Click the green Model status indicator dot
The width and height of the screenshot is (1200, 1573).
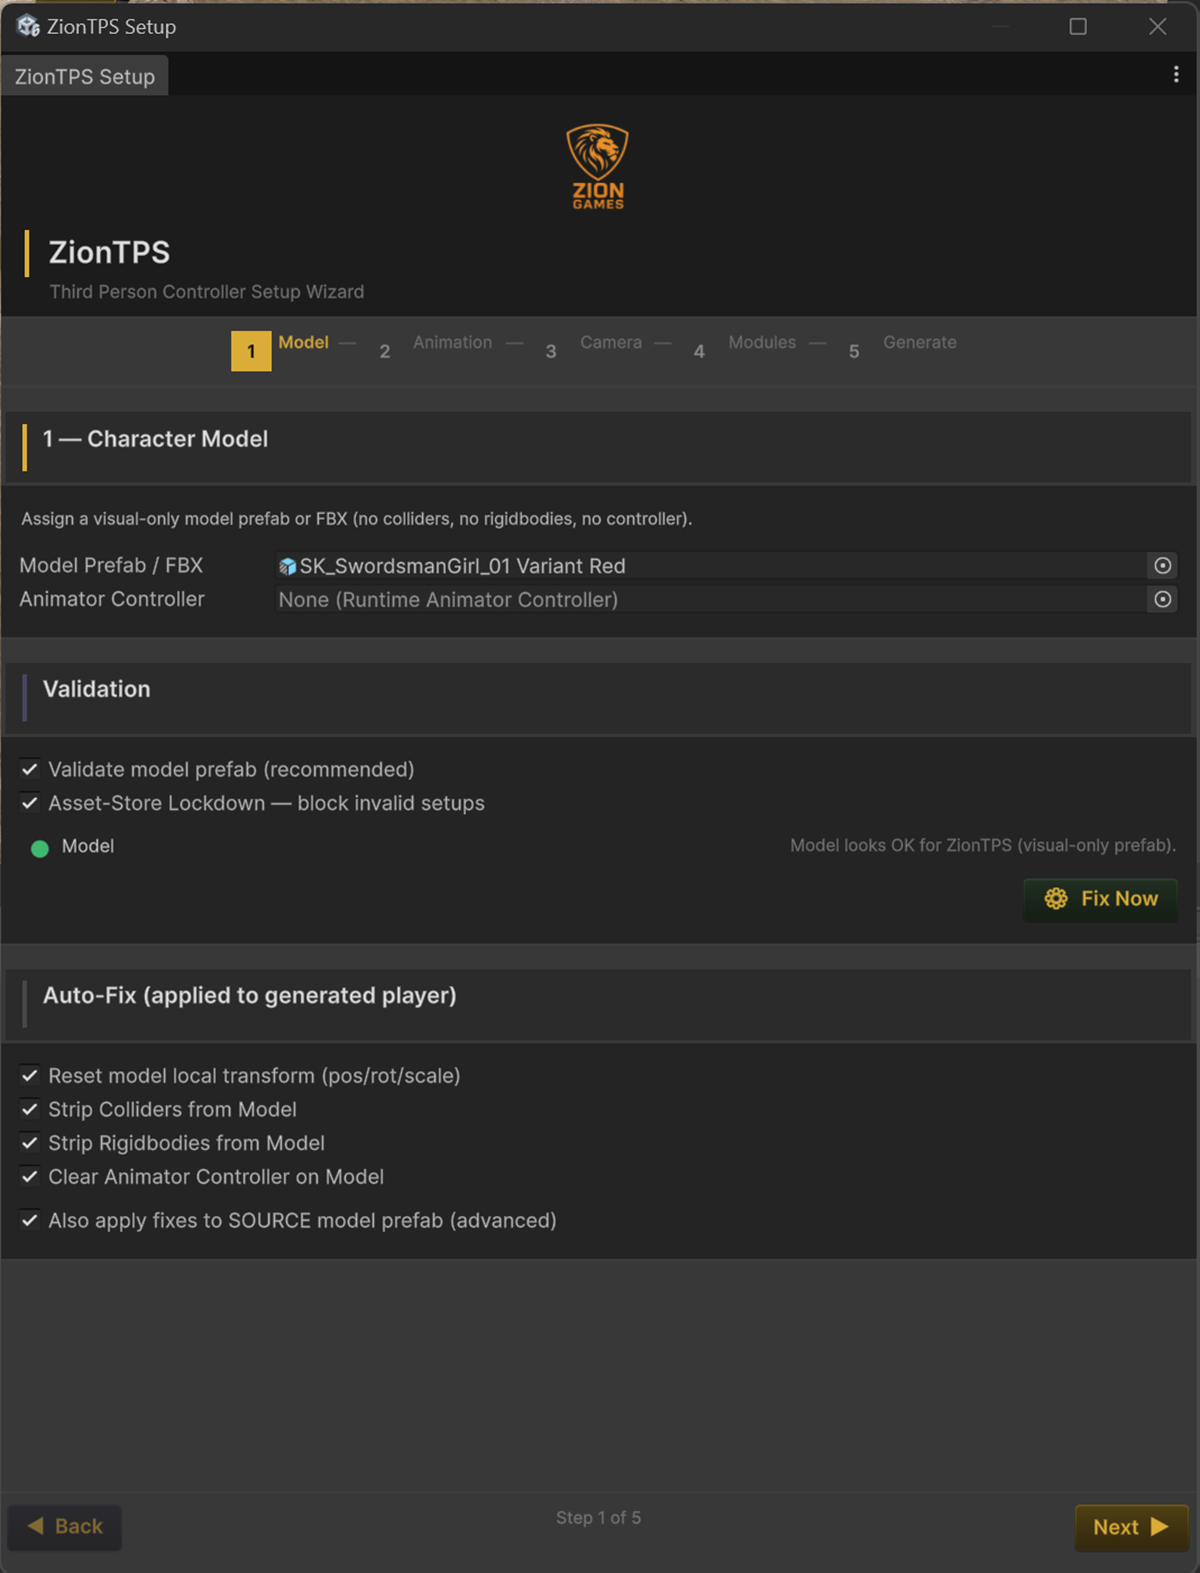click(x=40, y=849)
